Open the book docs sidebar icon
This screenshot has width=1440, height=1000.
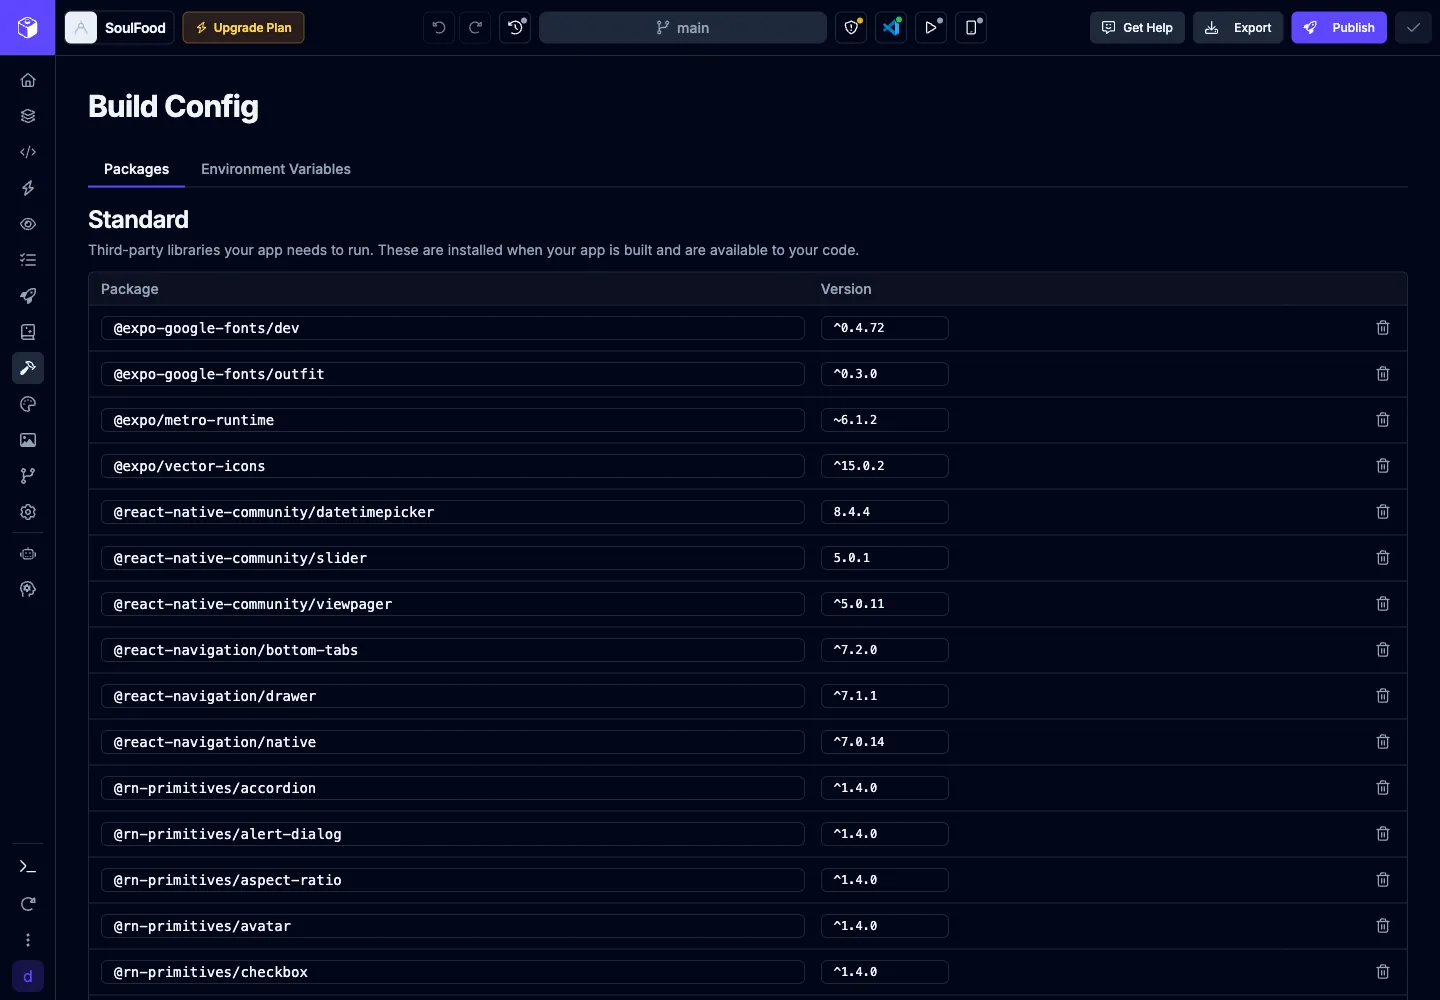point(28,332)
